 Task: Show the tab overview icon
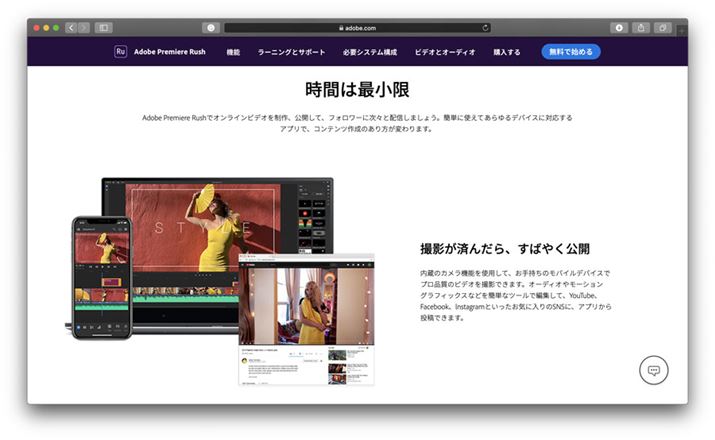coord(663,28)
